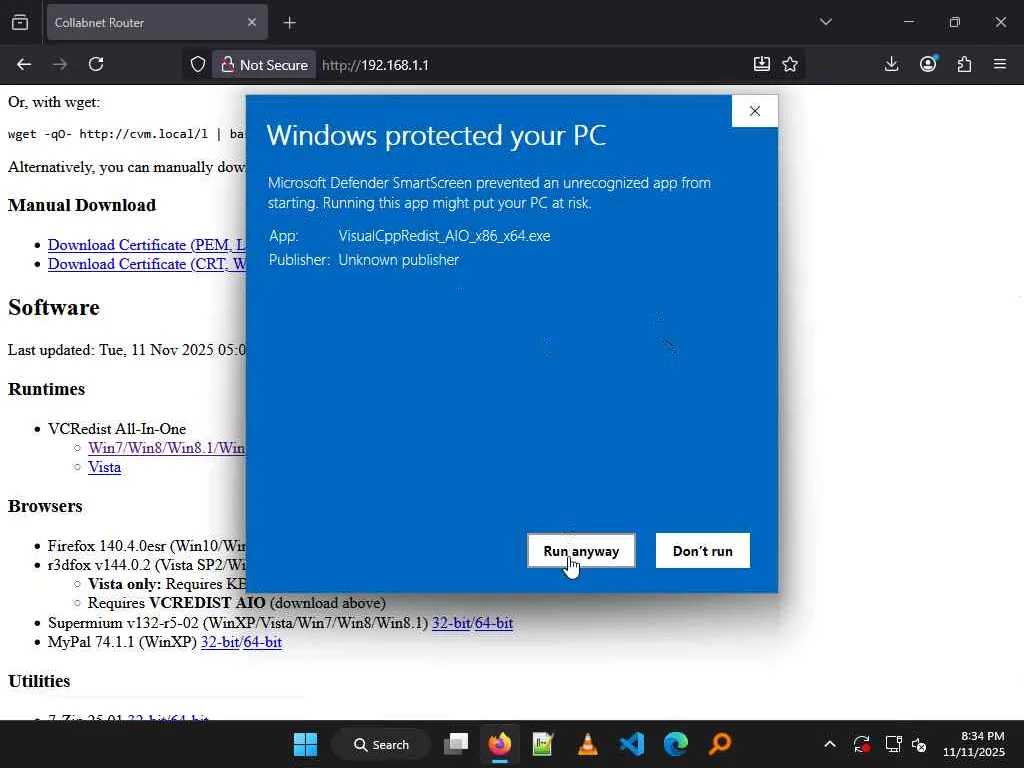The image size is (1024, 768).
Task: Click the taskbar Search box
Action: (x=381, y=744)
